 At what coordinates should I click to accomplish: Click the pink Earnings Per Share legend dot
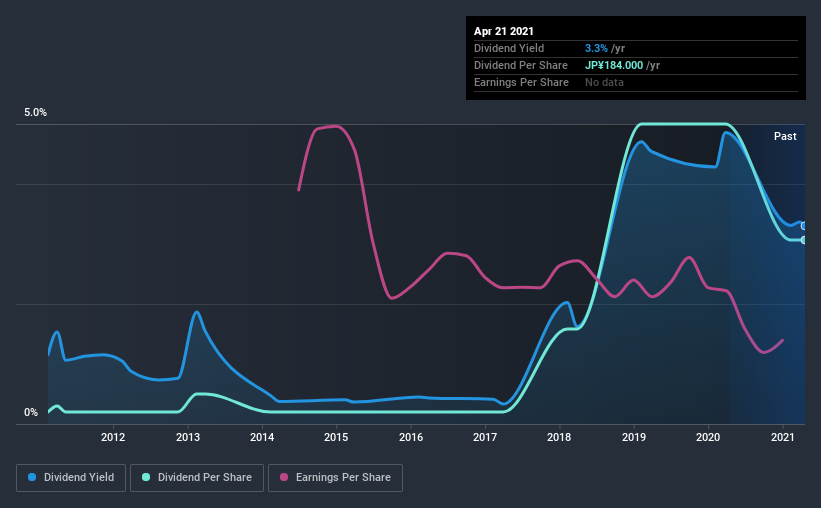284,477
